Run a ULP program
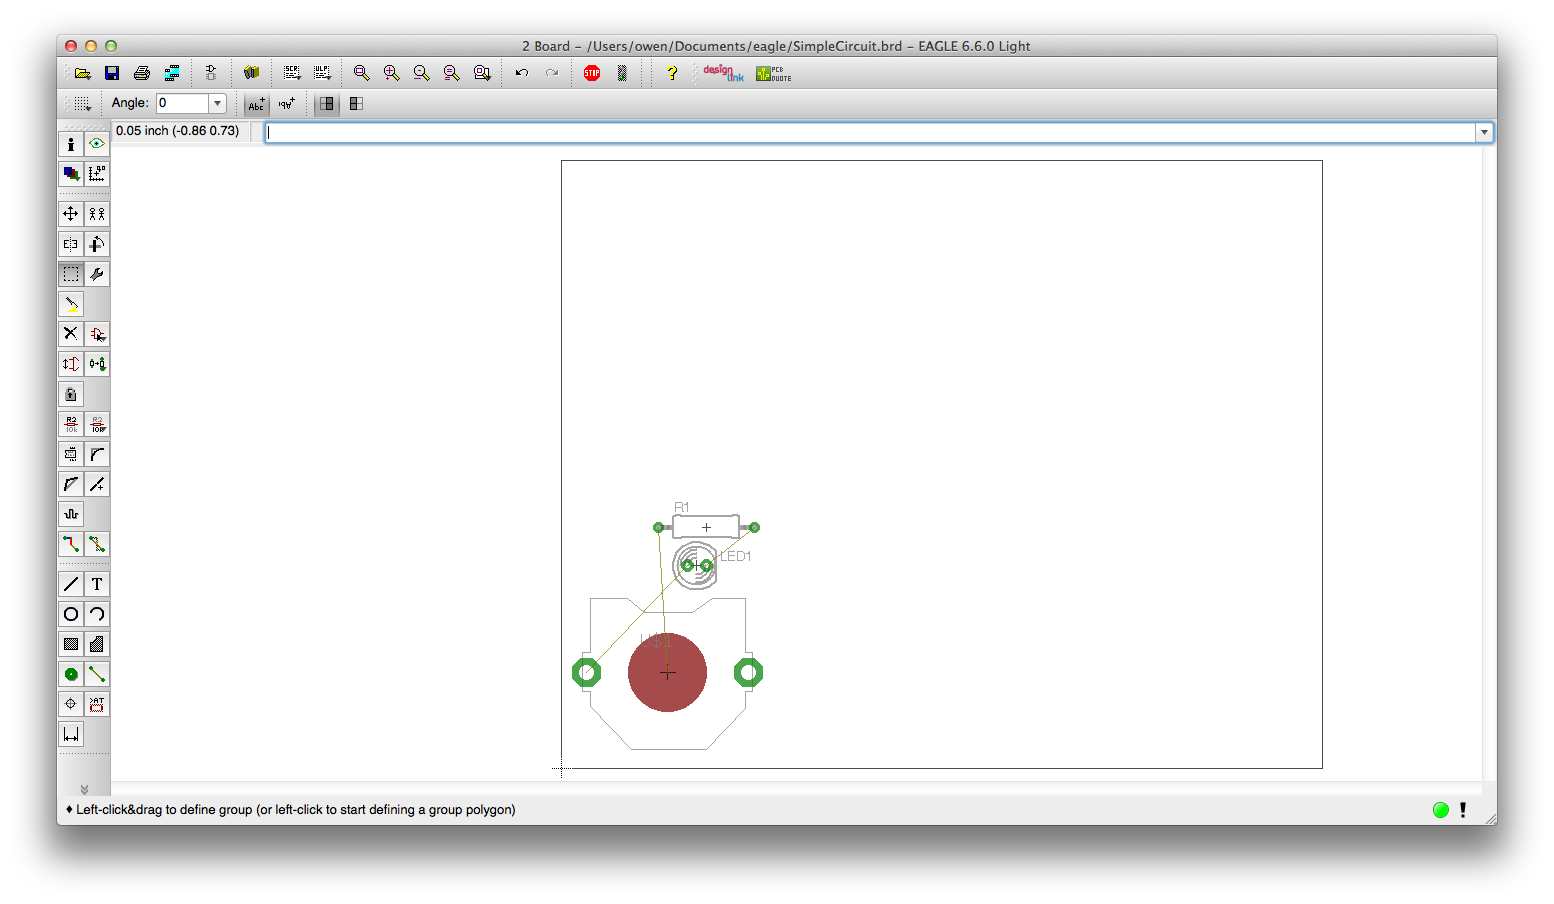 pyautogui.click(x=322, y=73)
